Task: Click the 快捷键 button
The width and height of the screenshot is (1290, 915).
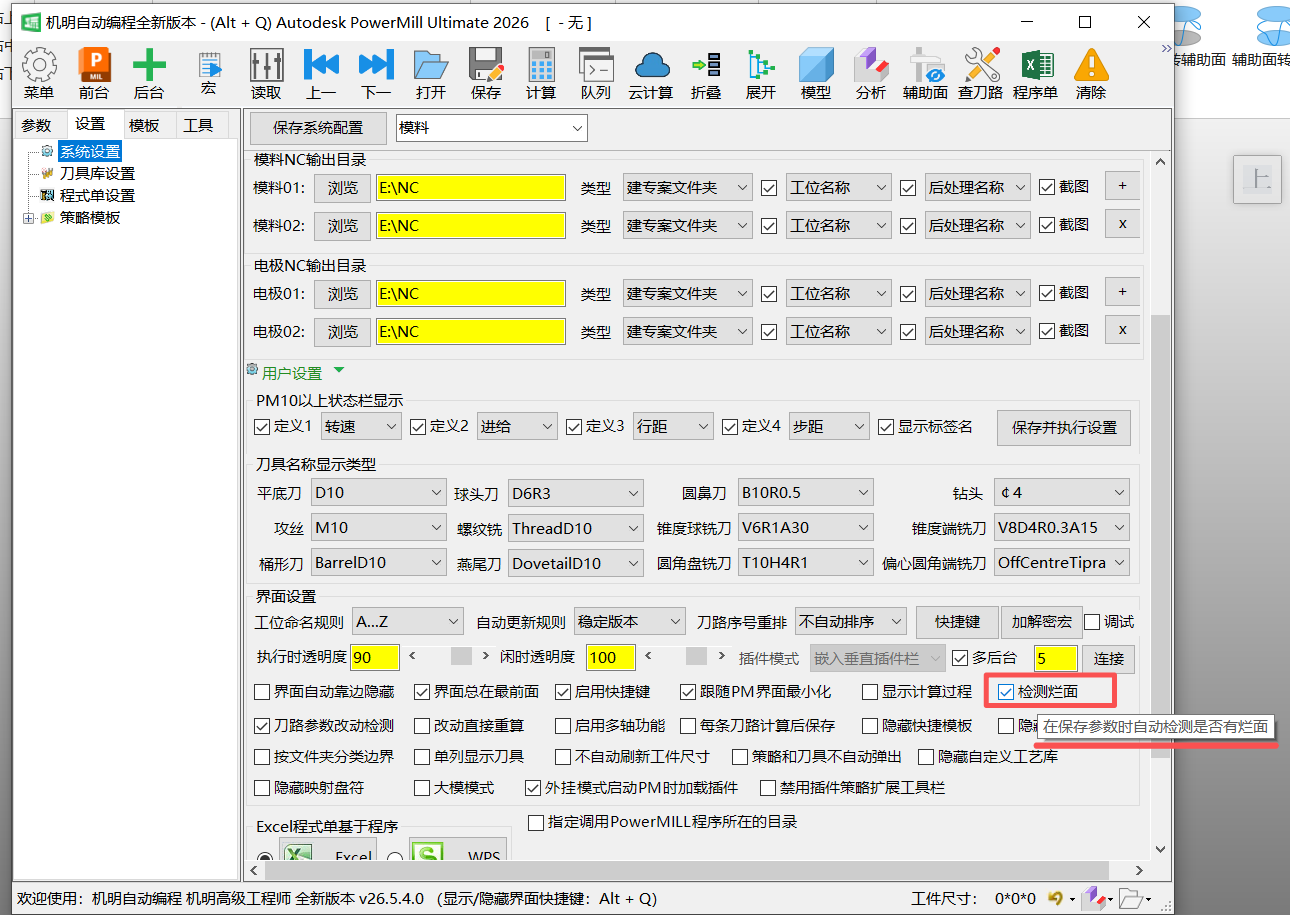Action: coord(957,622)
